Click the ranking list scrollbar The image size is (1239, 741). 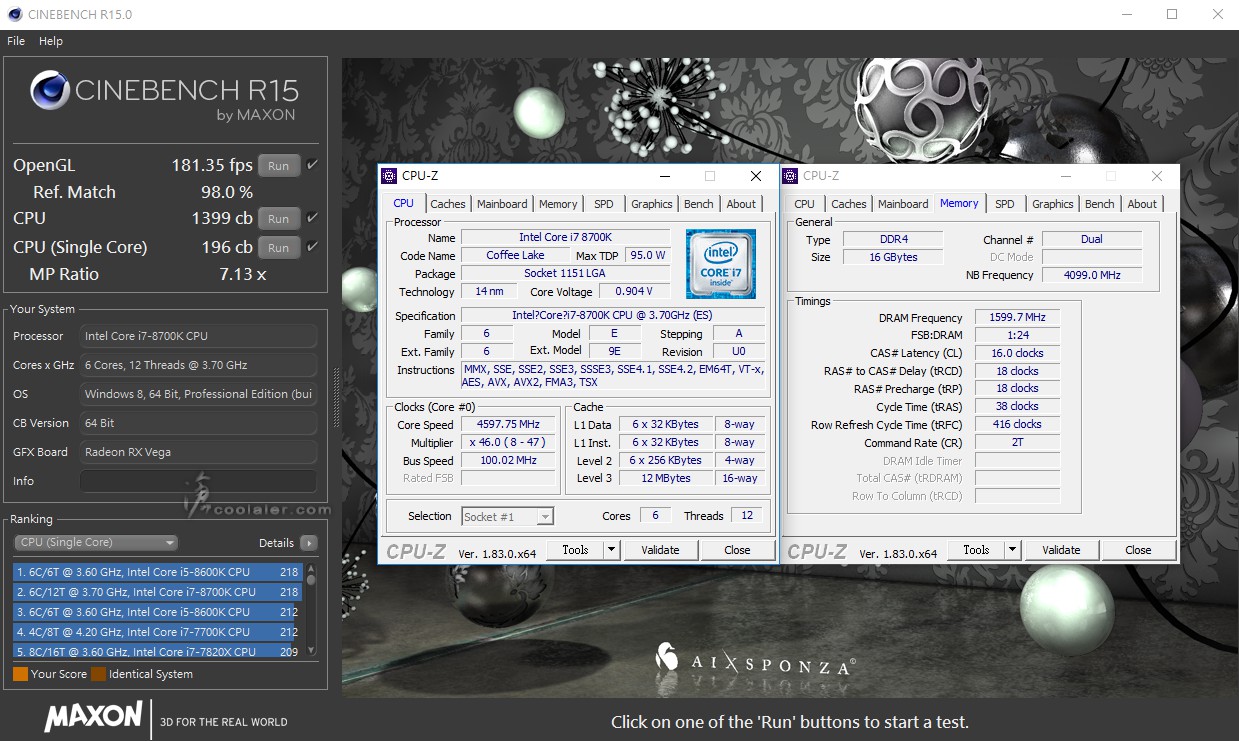tap(311, 609)
